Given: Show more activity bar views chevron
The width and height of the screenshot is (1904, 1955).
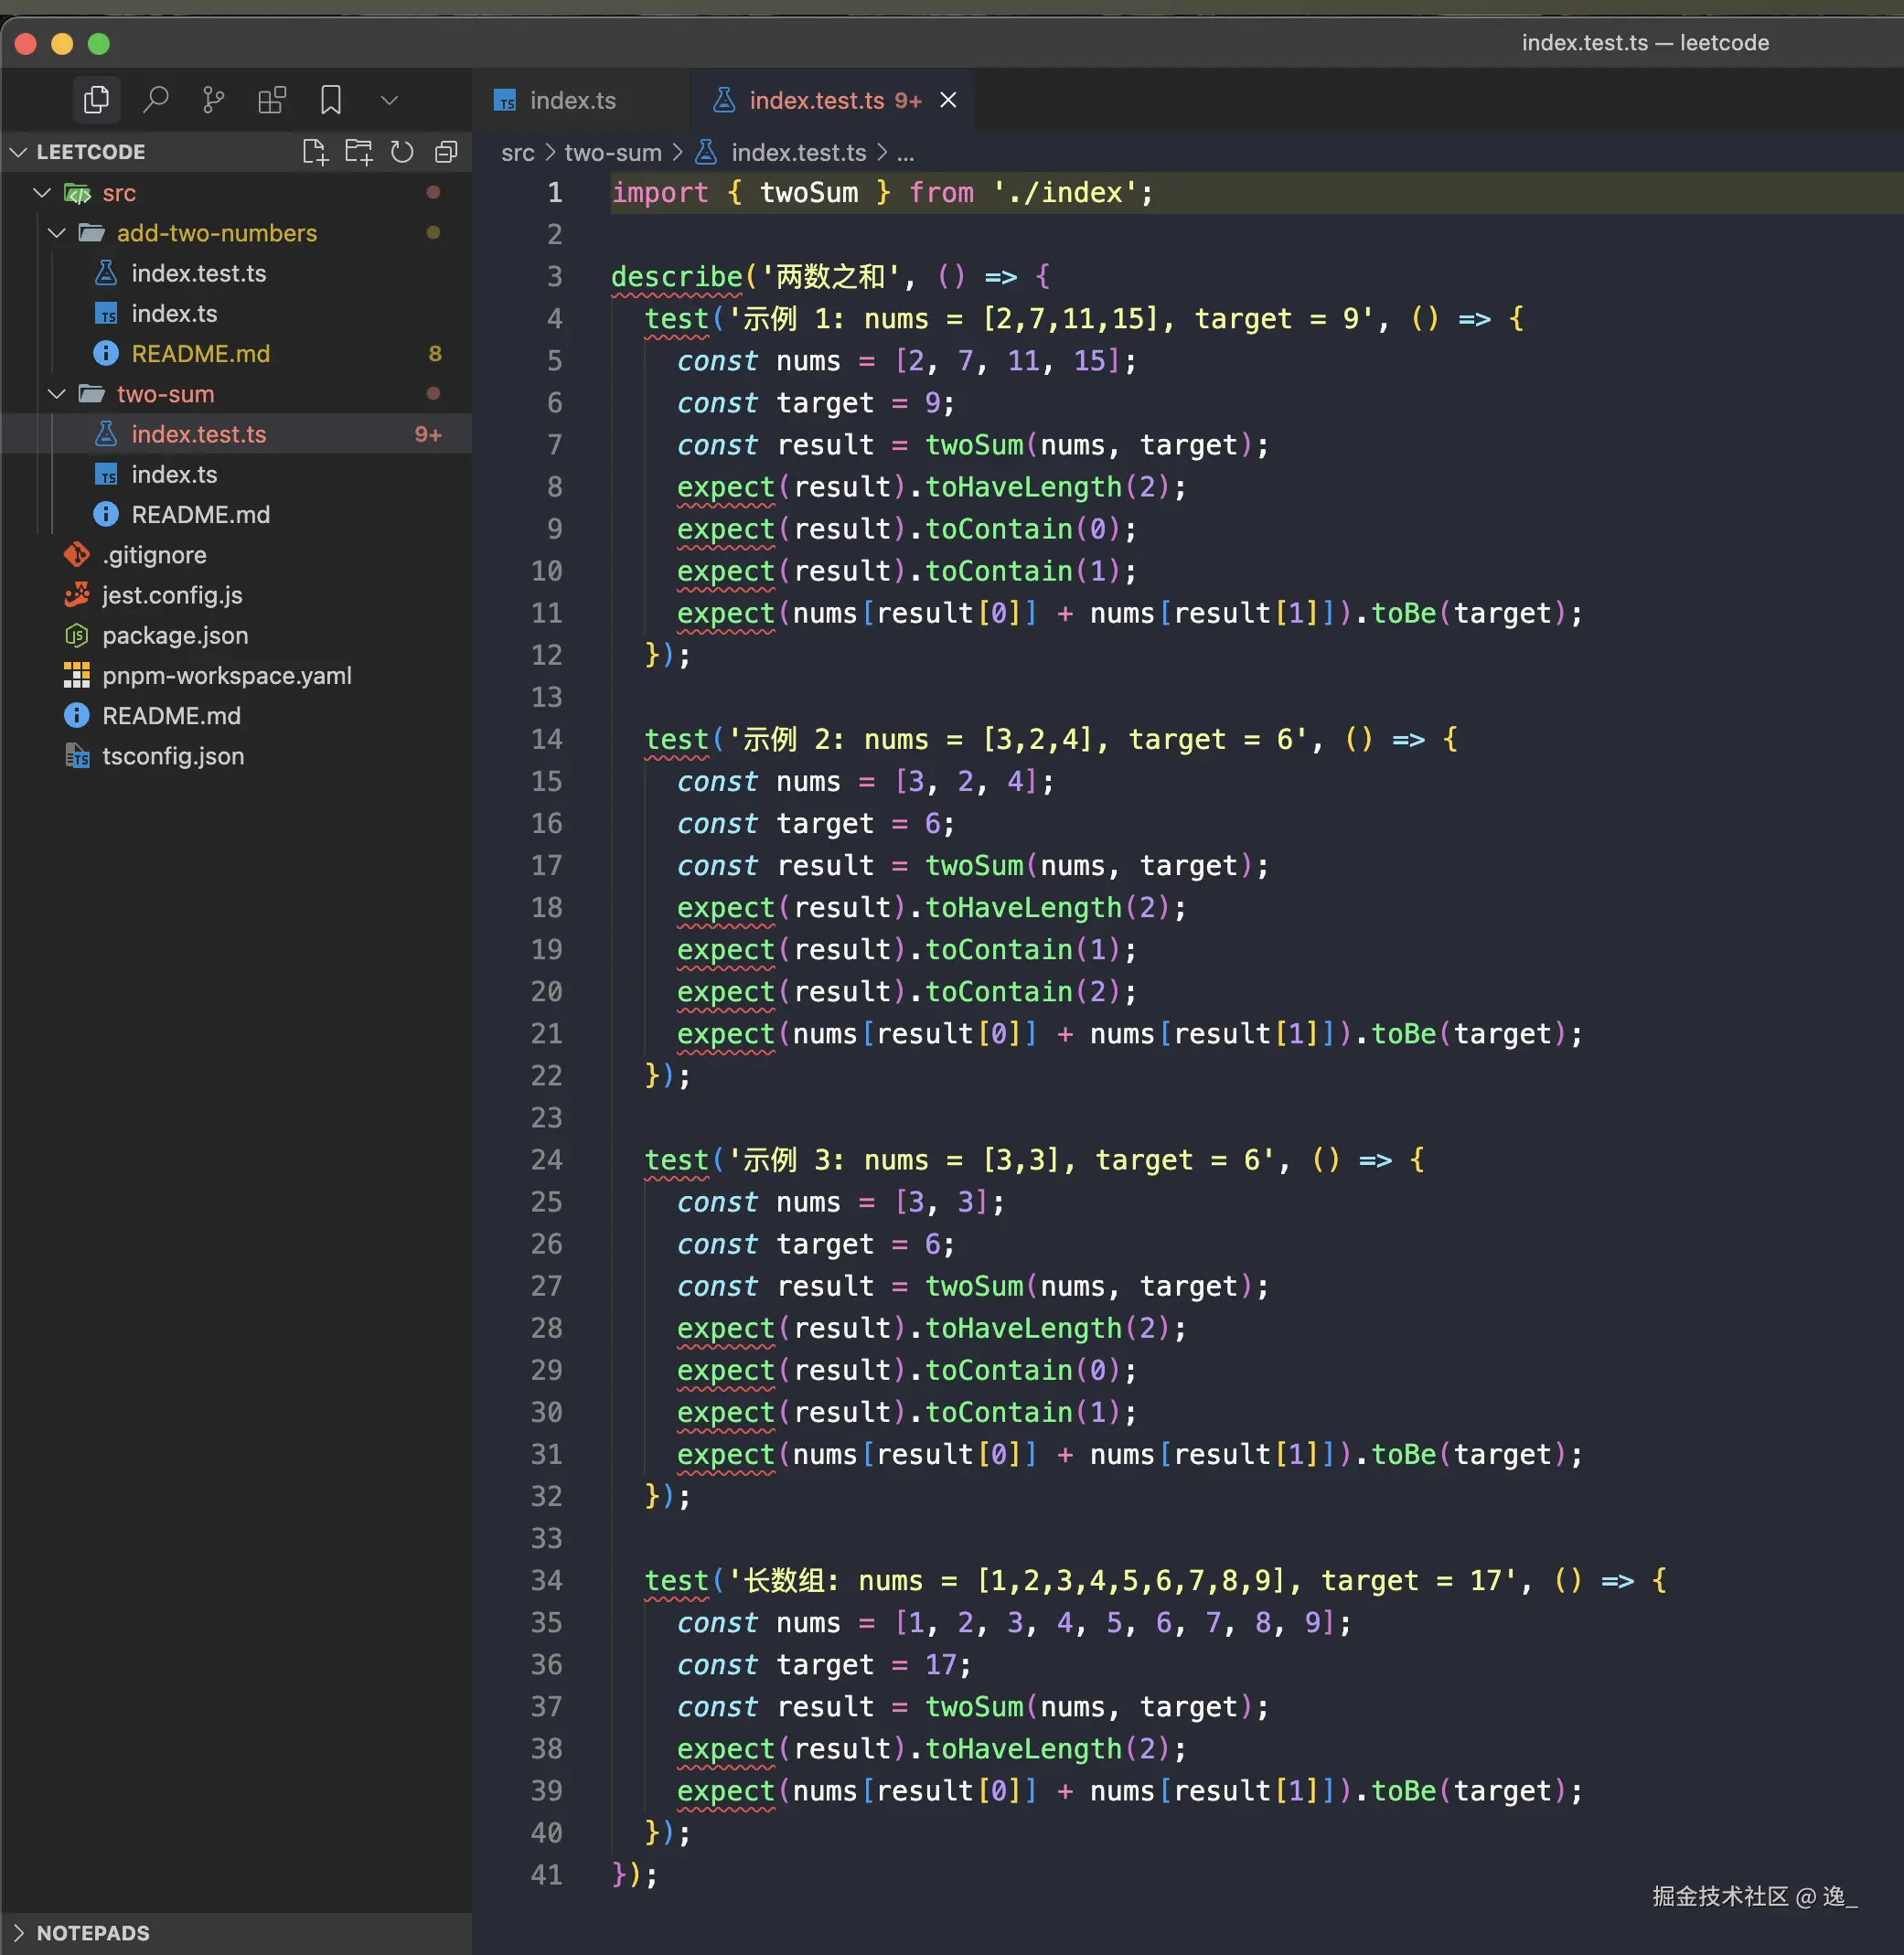Looking at the screenshot, I should pos(390,100).
